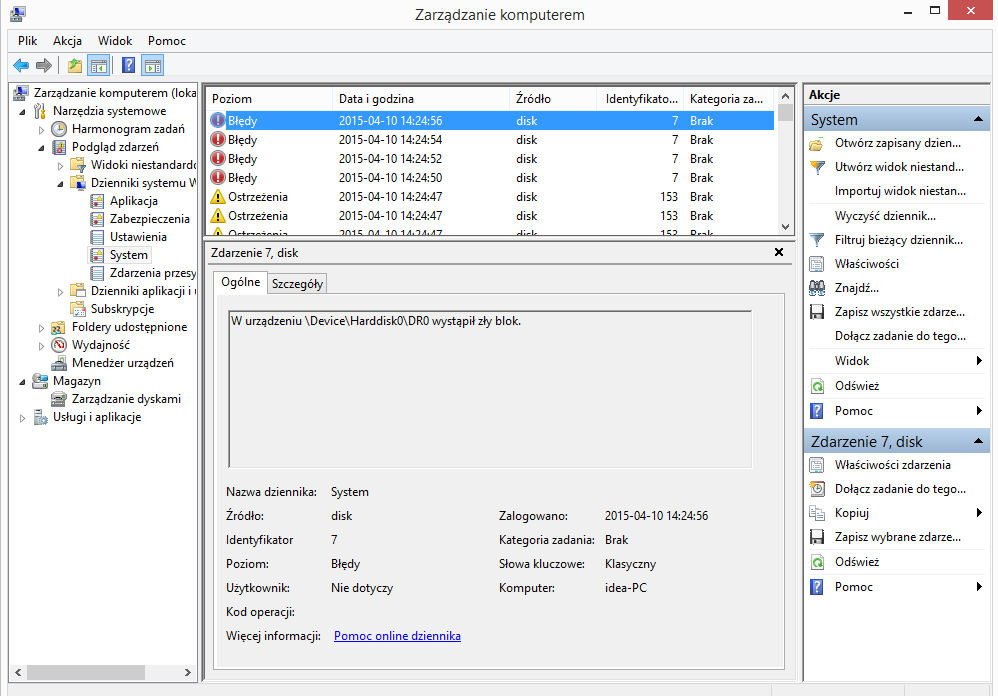
Task: Select the Subskrypcje tree item
Action: point(122,309)
